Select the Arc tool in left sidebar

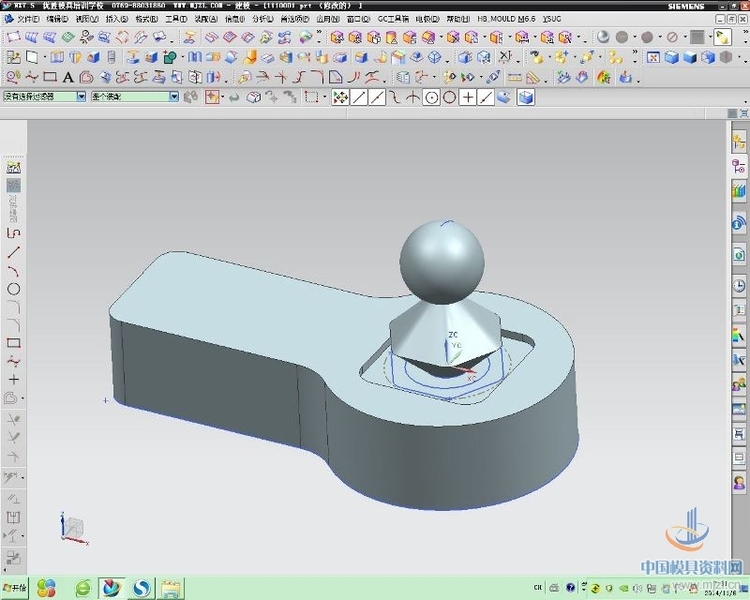point(14,270)
